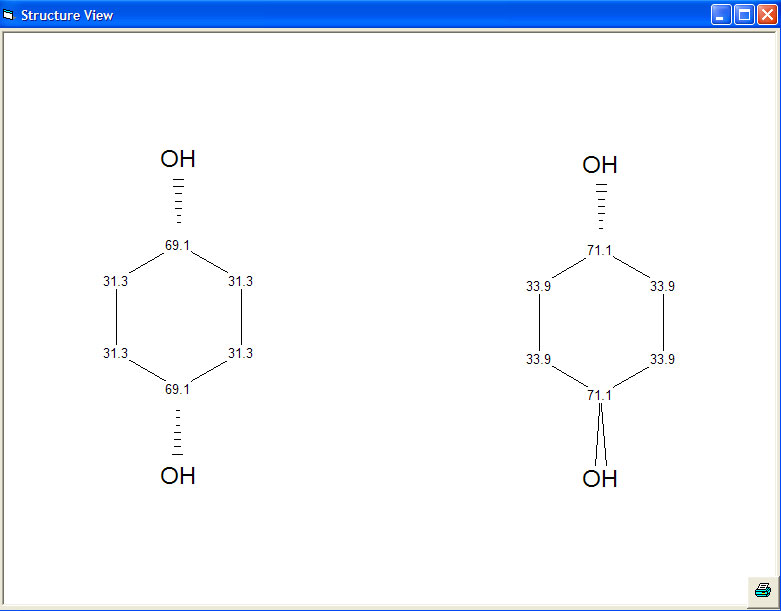Pick the lower-right 31.3 atom label
The height and width of the screenshot is (611, 781).
pyautogui.click(x=240, y=354)
